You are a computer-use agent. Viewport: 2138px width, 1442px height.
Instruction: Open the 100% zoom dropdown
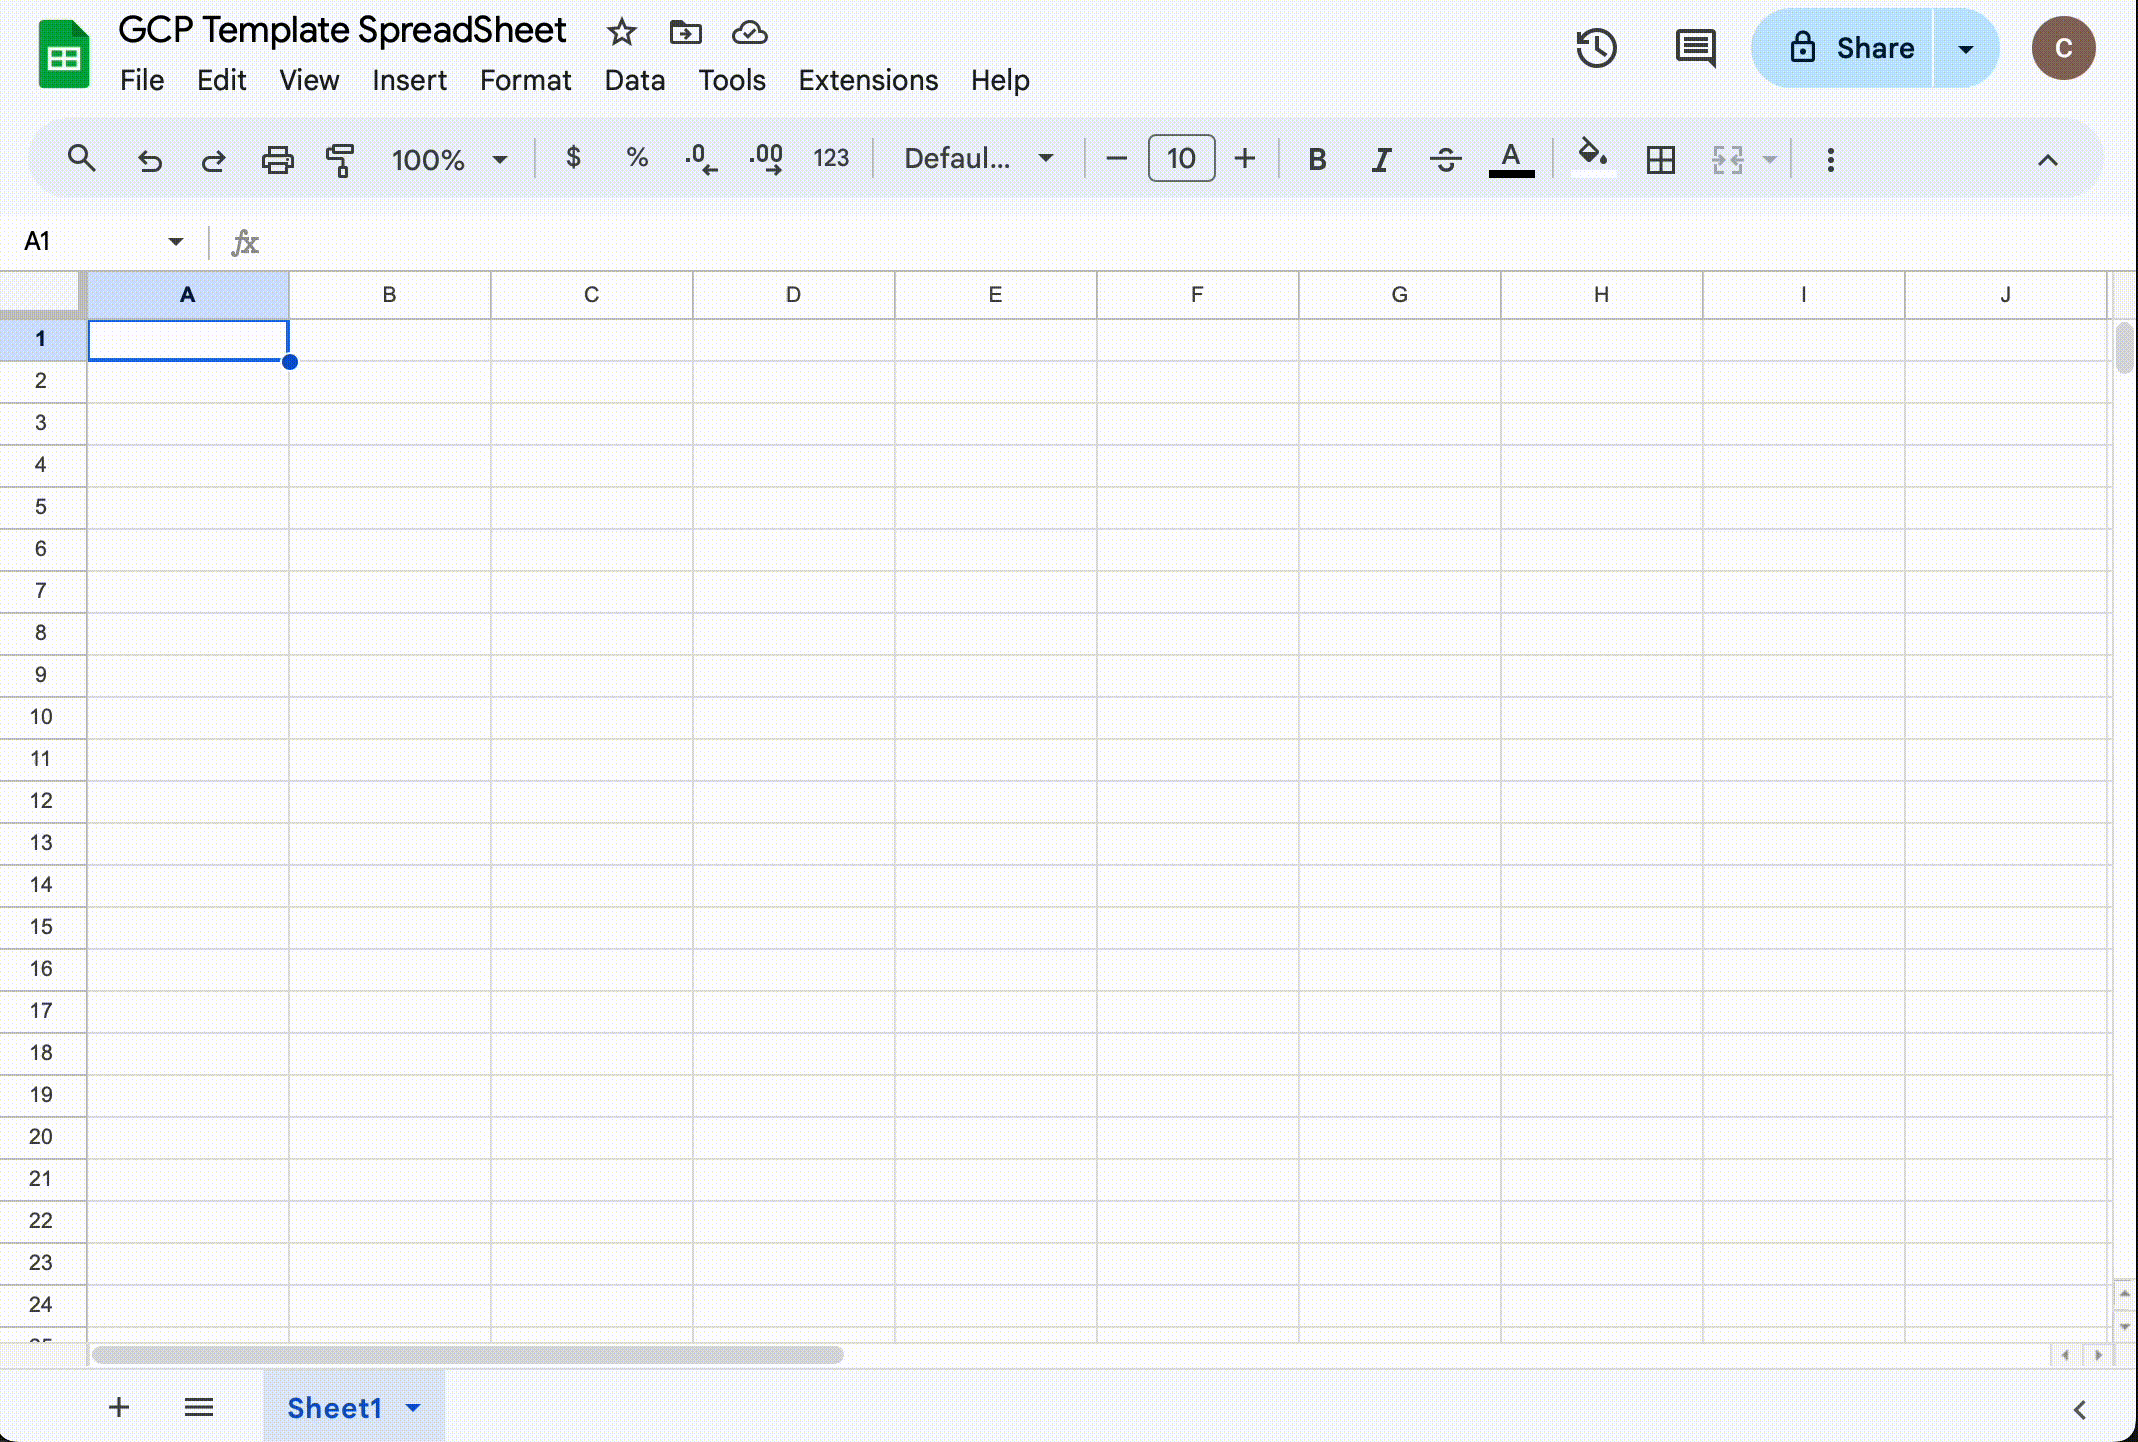449,160
